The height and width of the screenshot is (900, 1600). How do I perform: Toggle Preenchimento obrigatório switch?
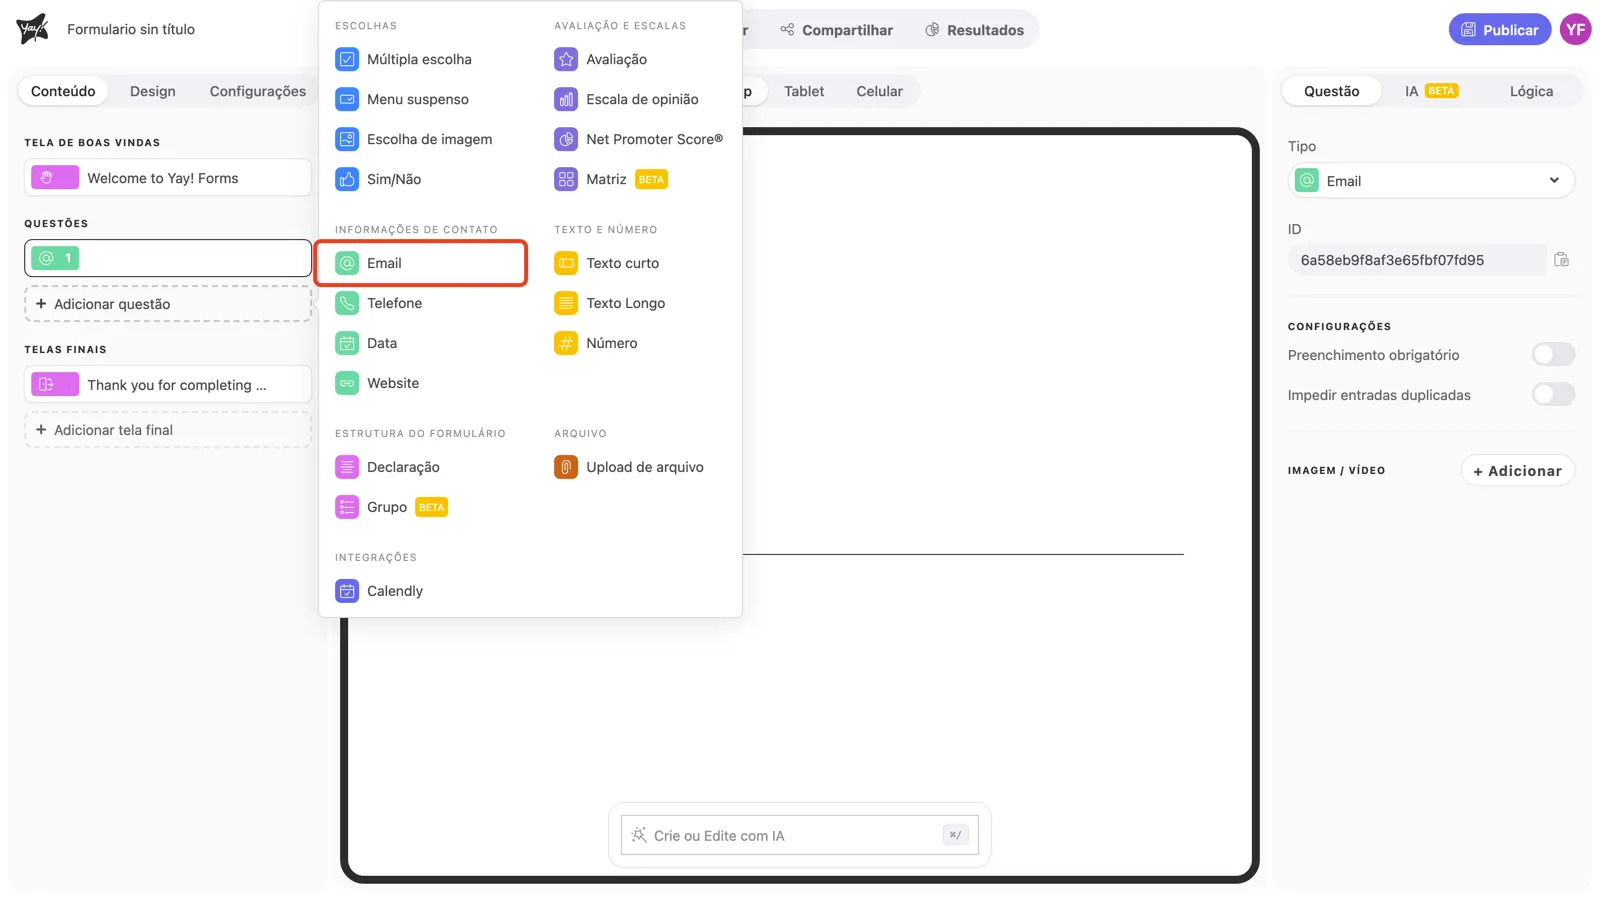[1553, 354]
